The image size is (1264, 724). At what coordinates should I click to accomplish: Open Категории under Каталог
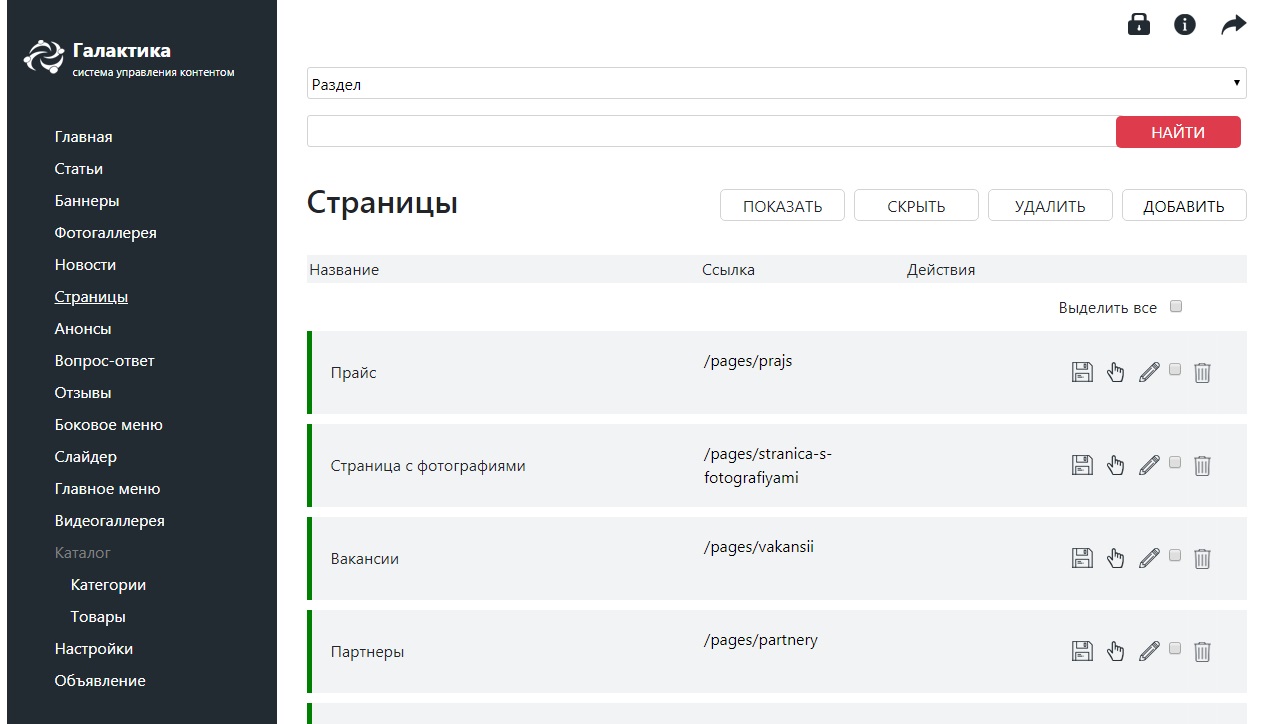click(x=109, y=585)
